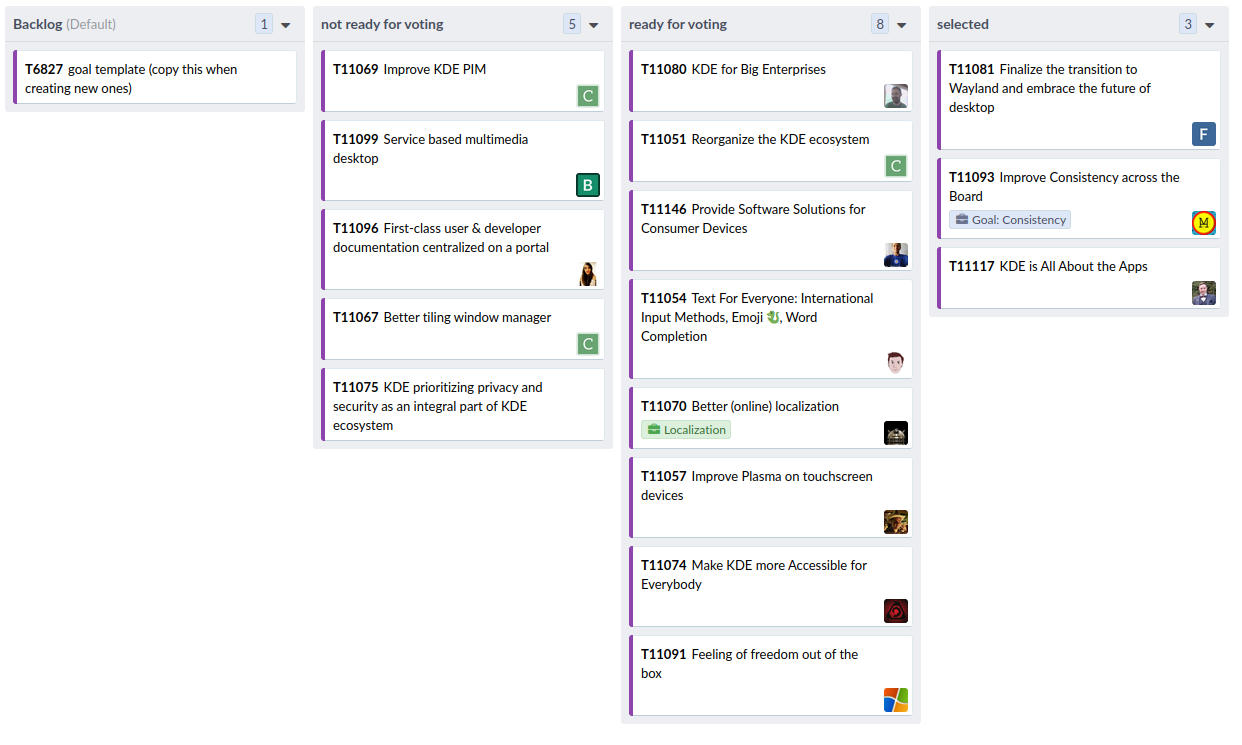Click the 'B' avatar on Service based multimedia card
1242x745 pixels.
click(x=588, y=185)
